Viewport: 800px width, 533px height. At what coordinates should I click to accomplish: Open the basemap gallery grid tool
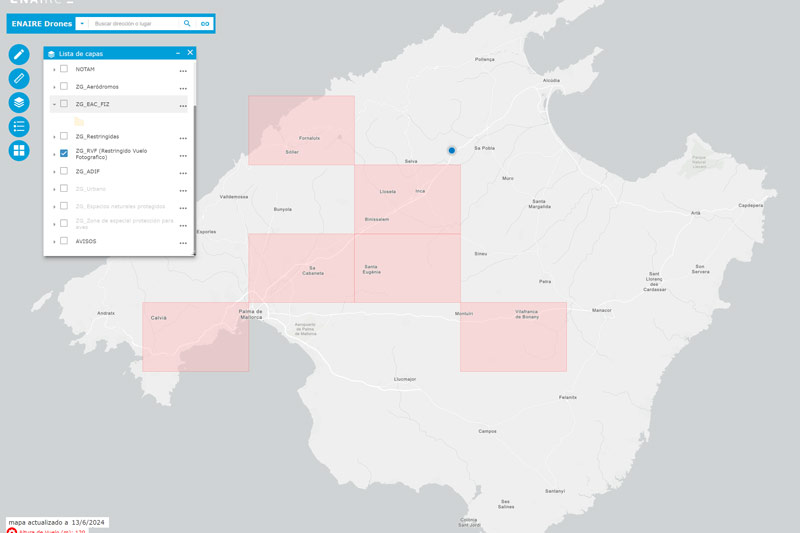tap(19, 151)
